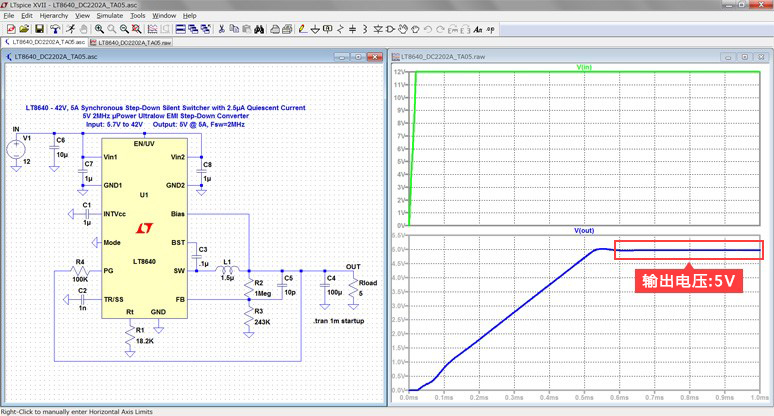The width and height of the screenshot is (774, 416).
Task: Select the Draw Wire pencil tool
Action: pyautogui.click(x=302, y=29)
